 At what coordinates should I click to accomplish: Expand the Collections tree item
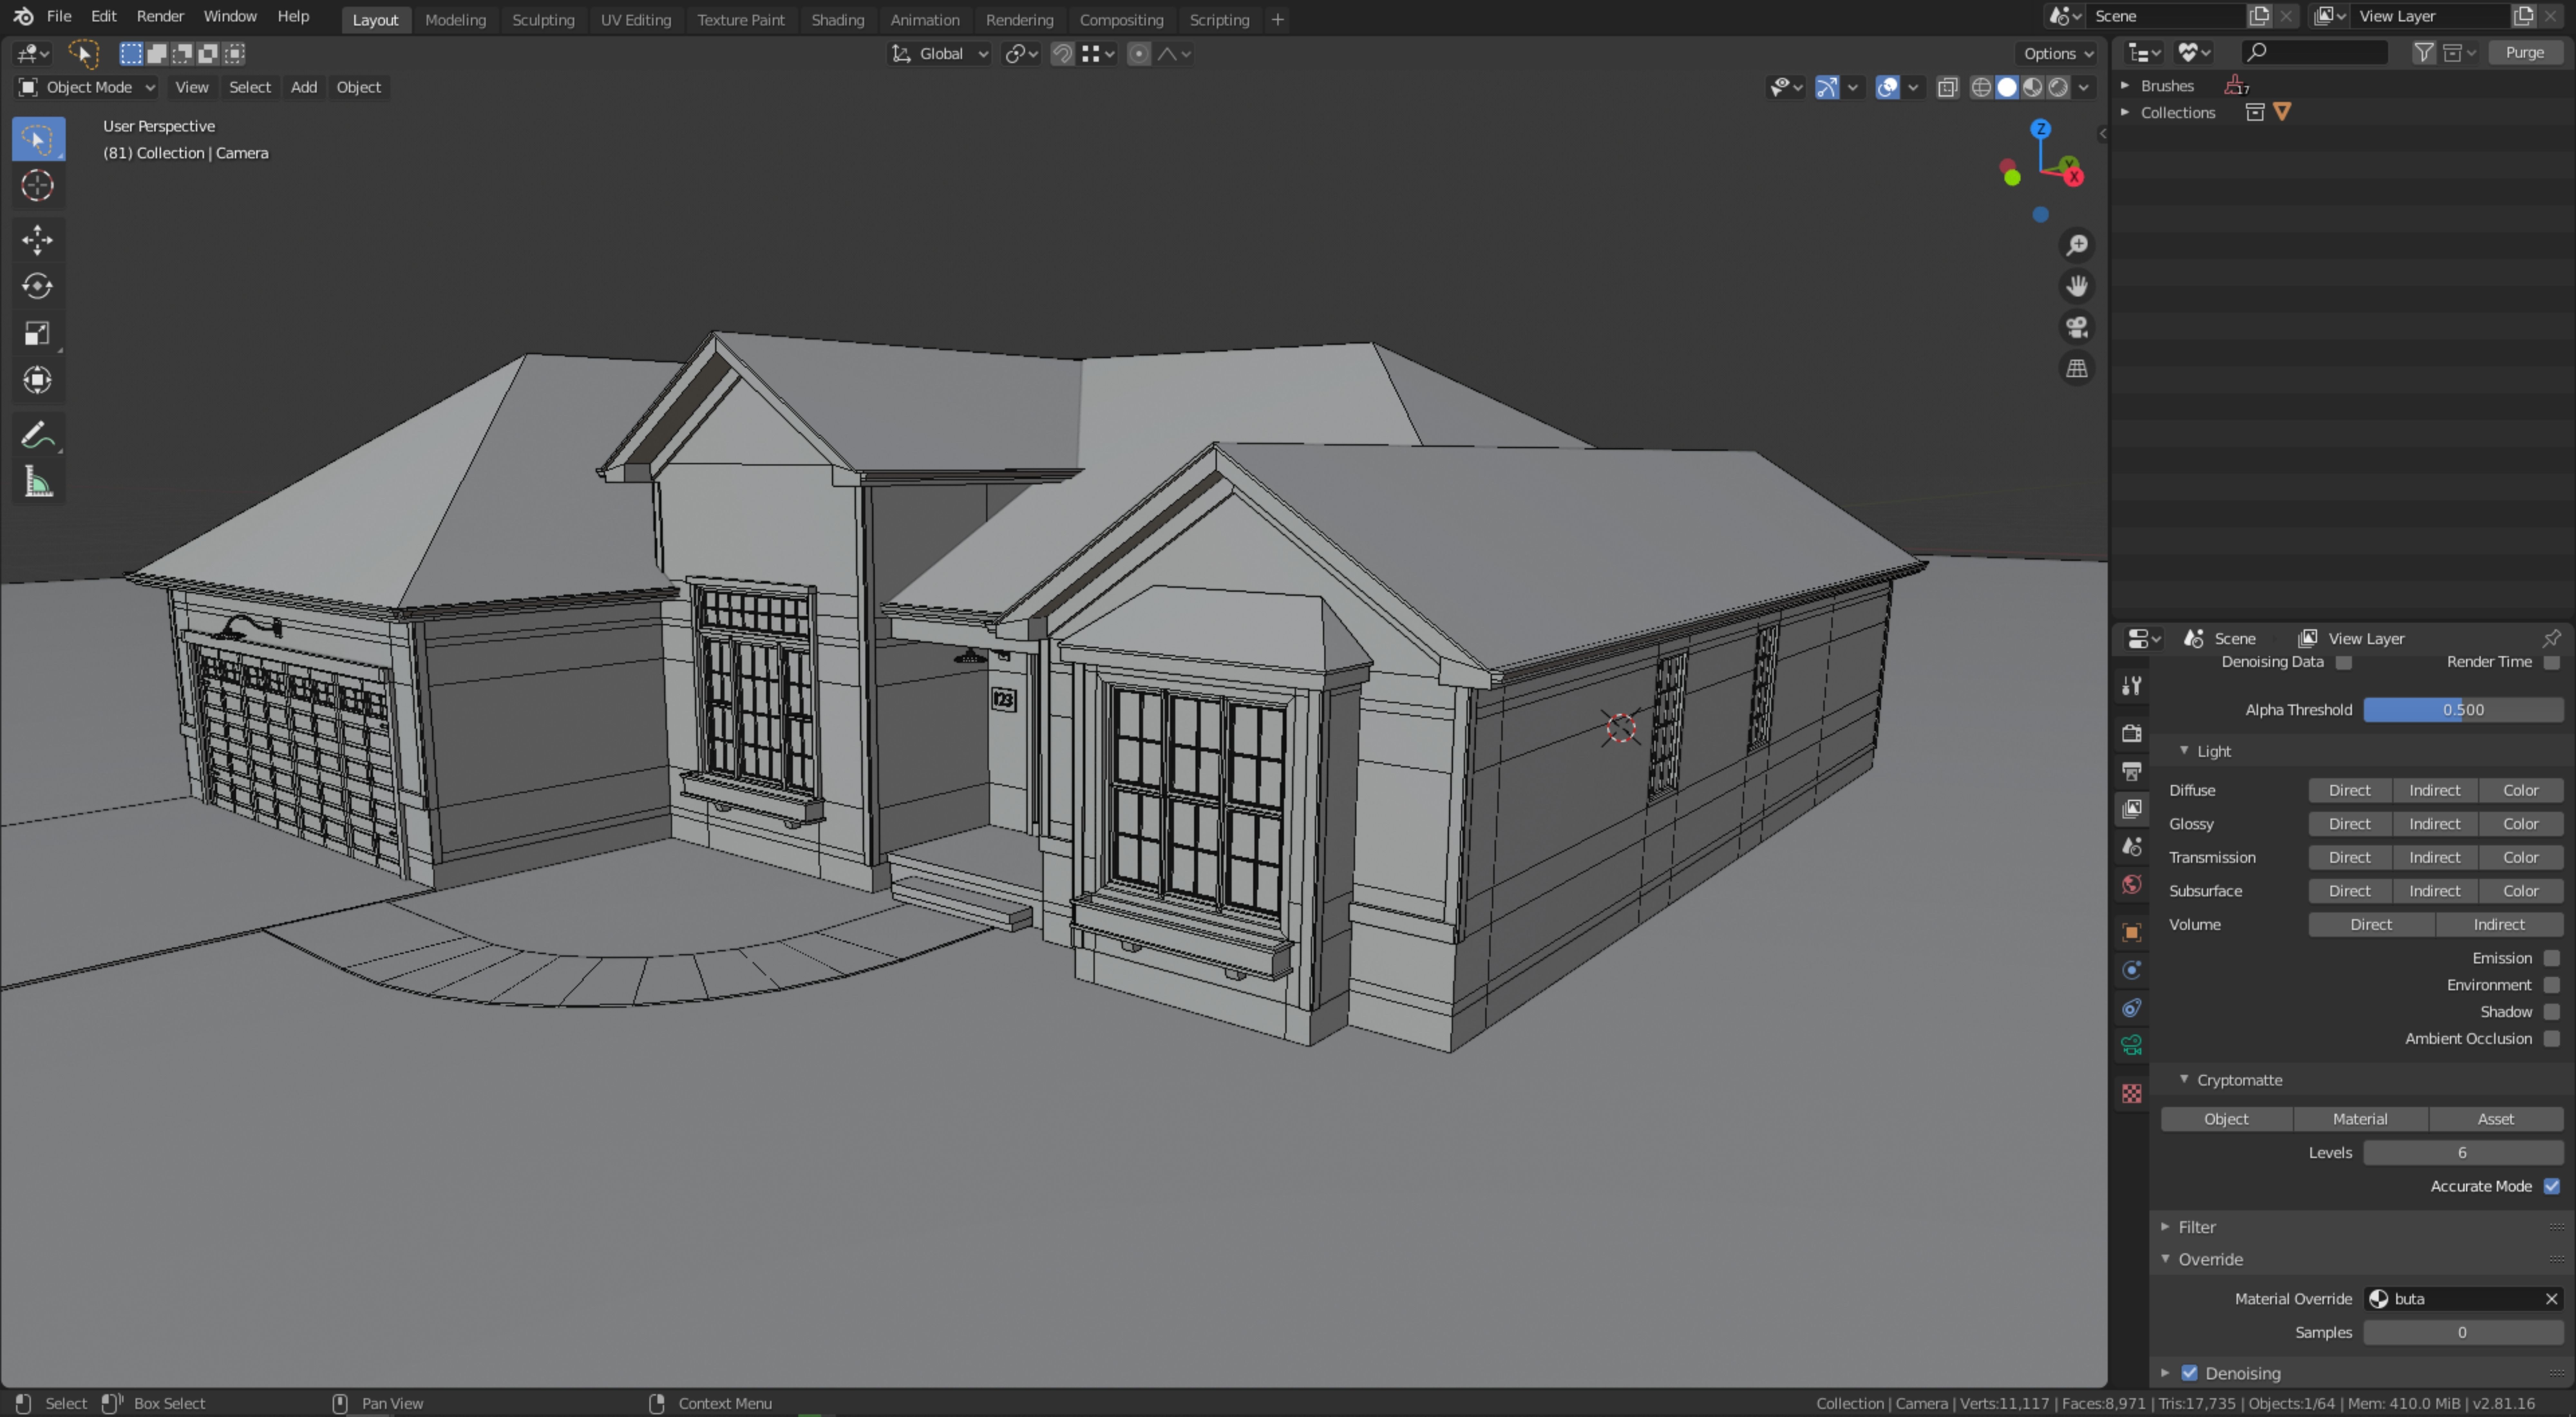tap(2125, 113)
